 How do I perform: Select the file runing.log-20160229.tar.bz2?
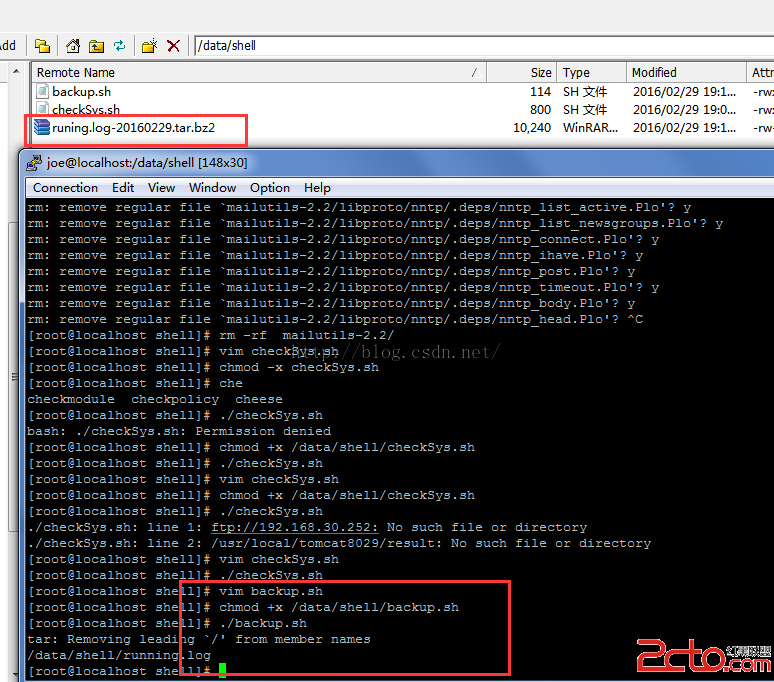(133, 128)
